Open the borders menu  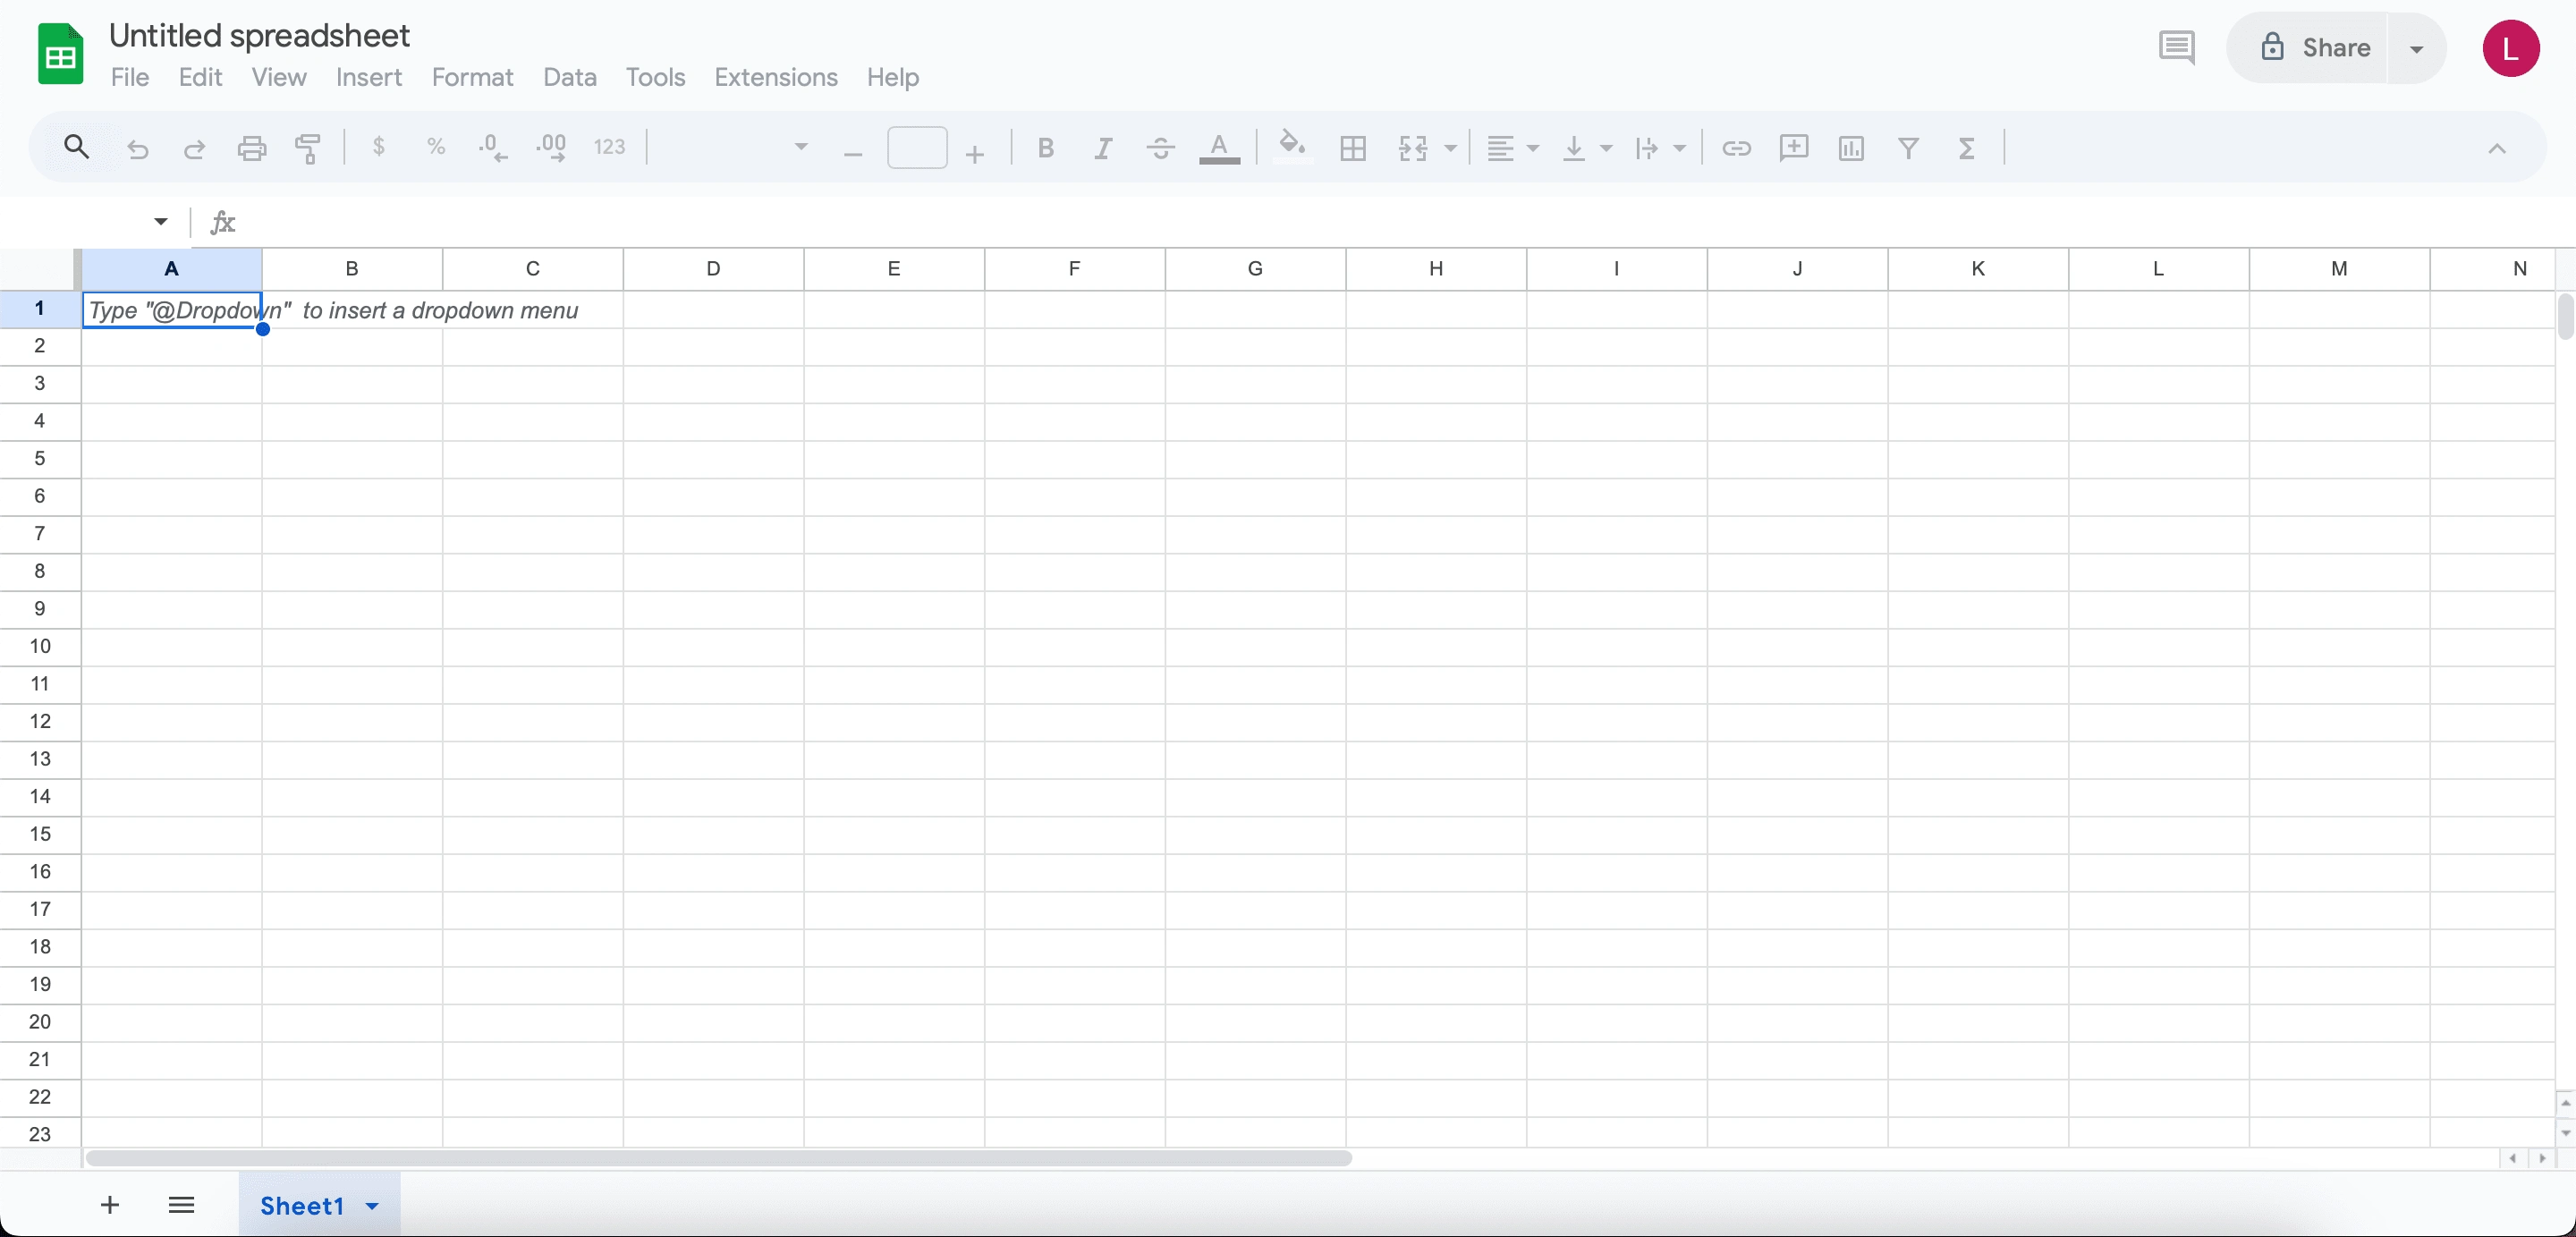pyautogui.click(x=1353, y=148)
